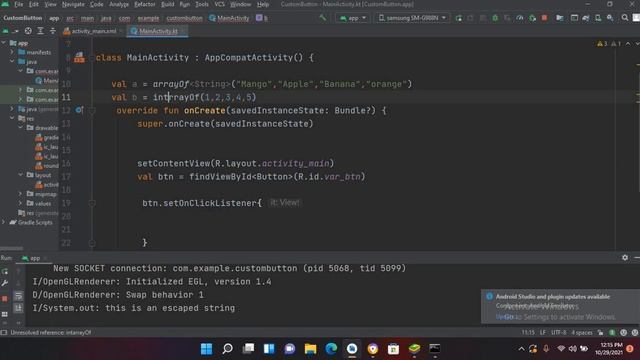Open the Profiler gauge icon
This screenshot has width=640, height=360.
520,18
